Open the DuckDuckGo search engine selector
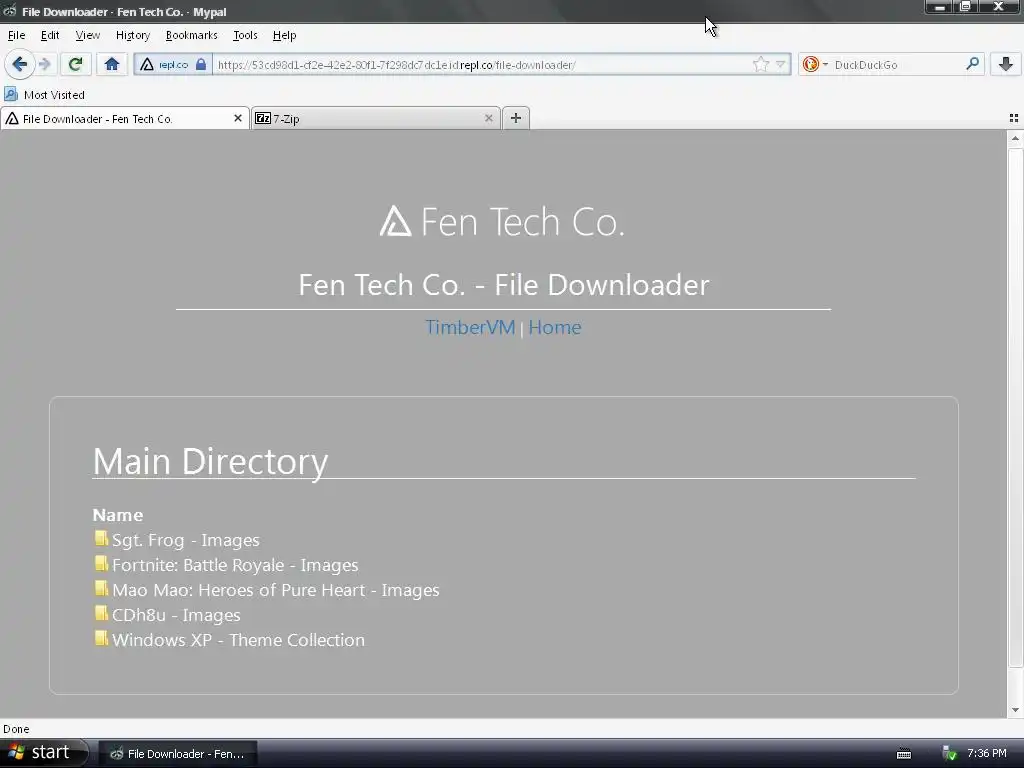Screen dimensions: 1024x768 (x=814, y=65)
